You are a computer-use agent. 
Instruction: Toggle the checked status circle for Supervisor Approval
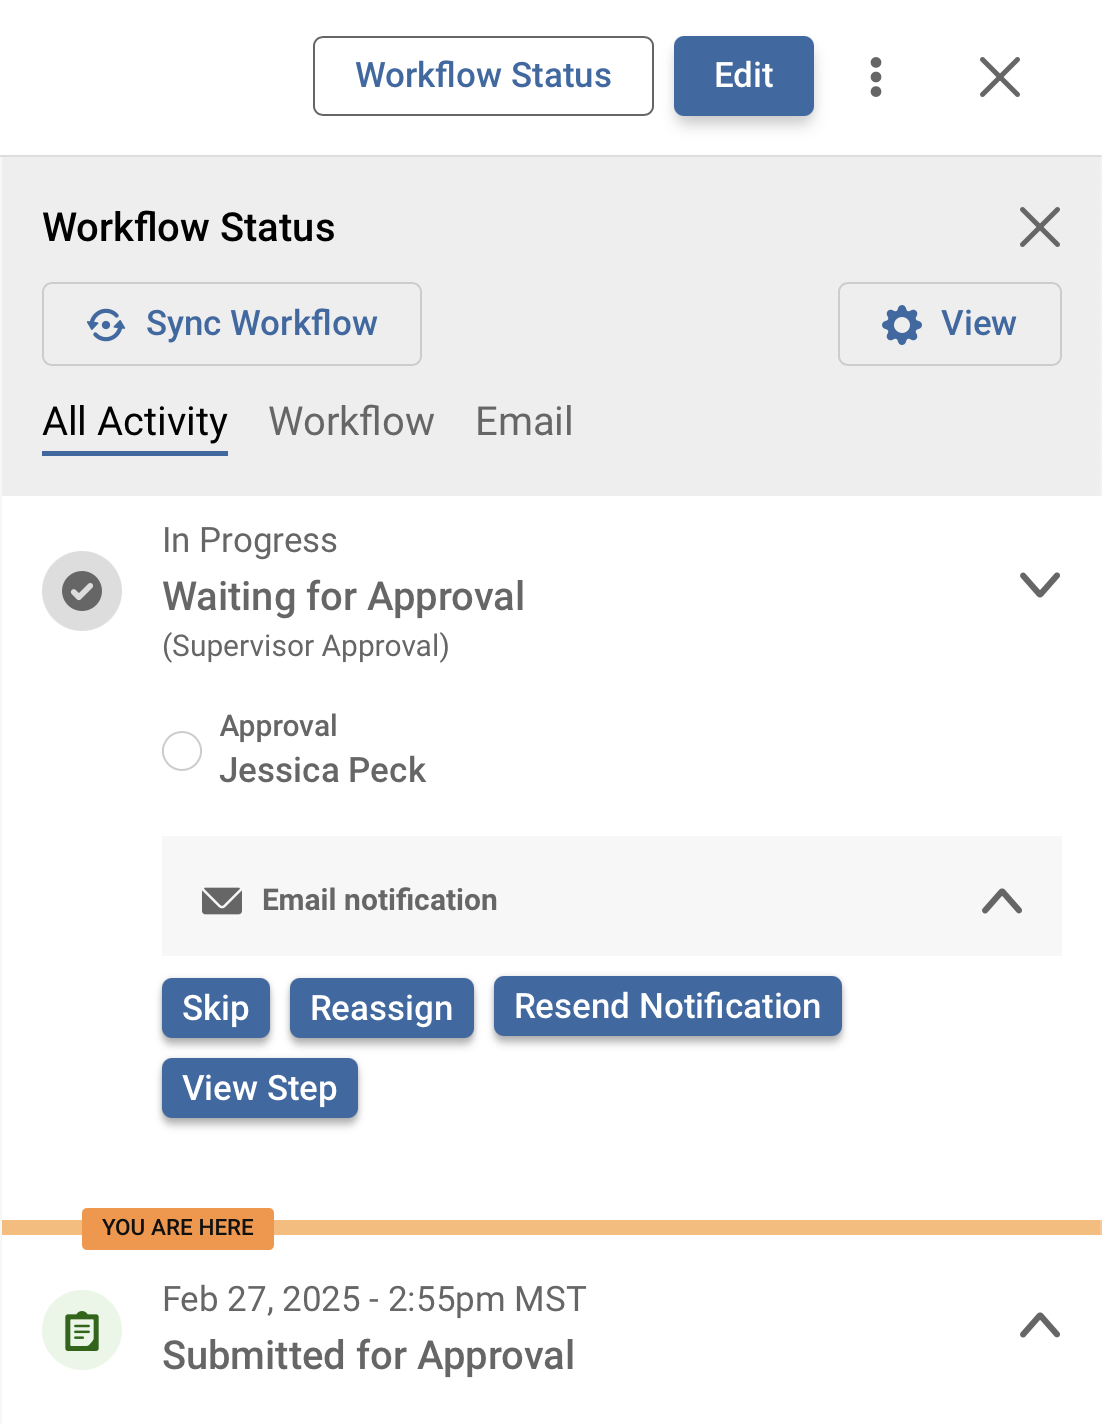81,591
